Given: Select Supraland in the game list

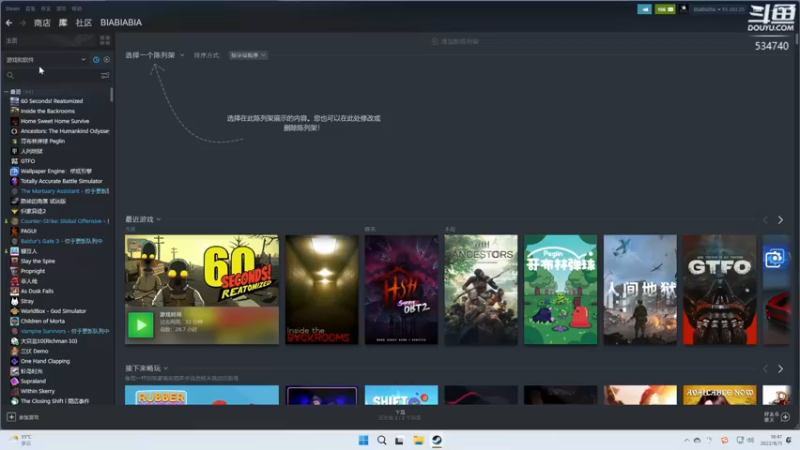Looking at the screenshot, I should 33,381.
